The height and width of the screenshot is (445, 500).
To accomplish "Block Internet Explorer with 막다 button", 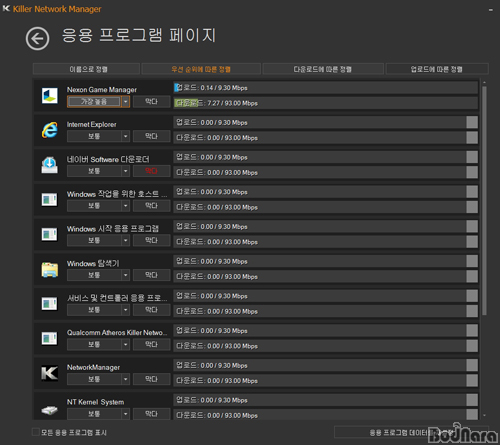I will click(151, 136).
